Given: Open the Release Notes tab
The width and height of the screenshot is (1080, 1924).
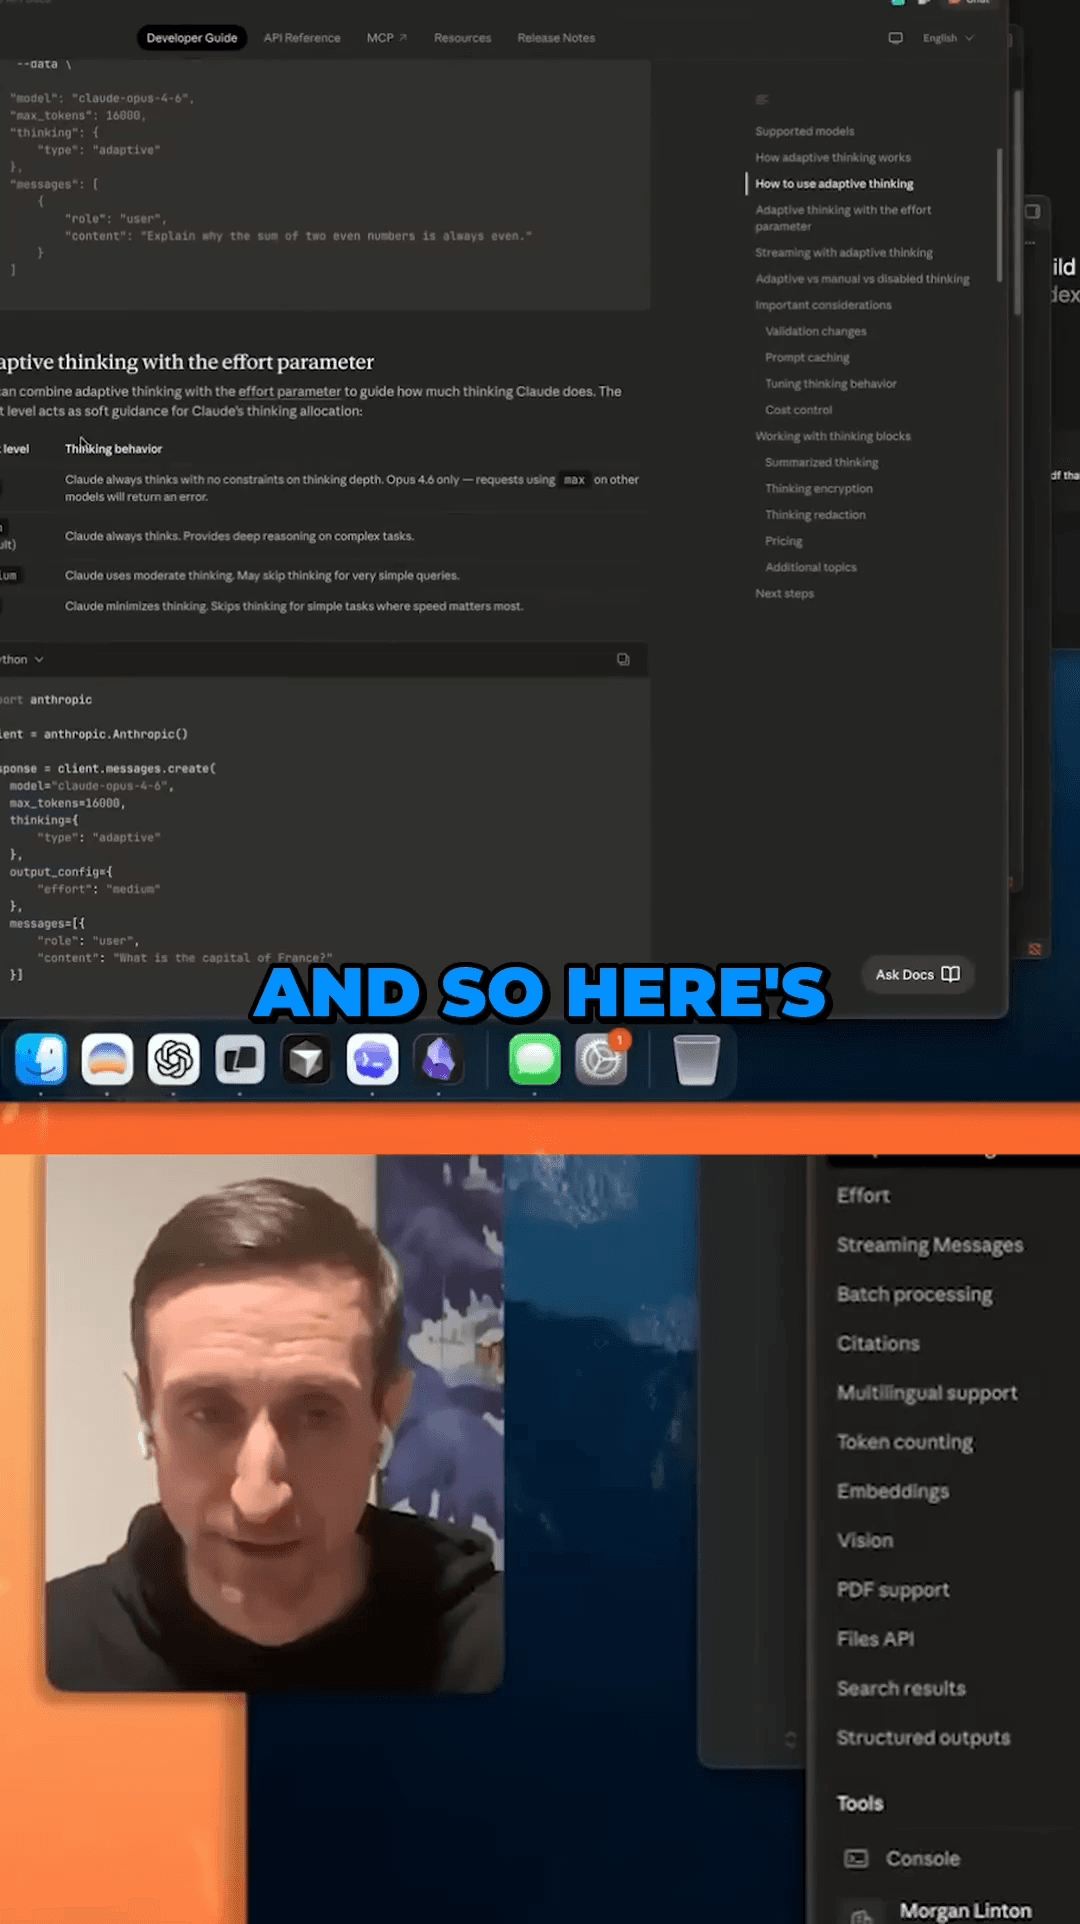Looking at the screenshot, I should point(556,38).
